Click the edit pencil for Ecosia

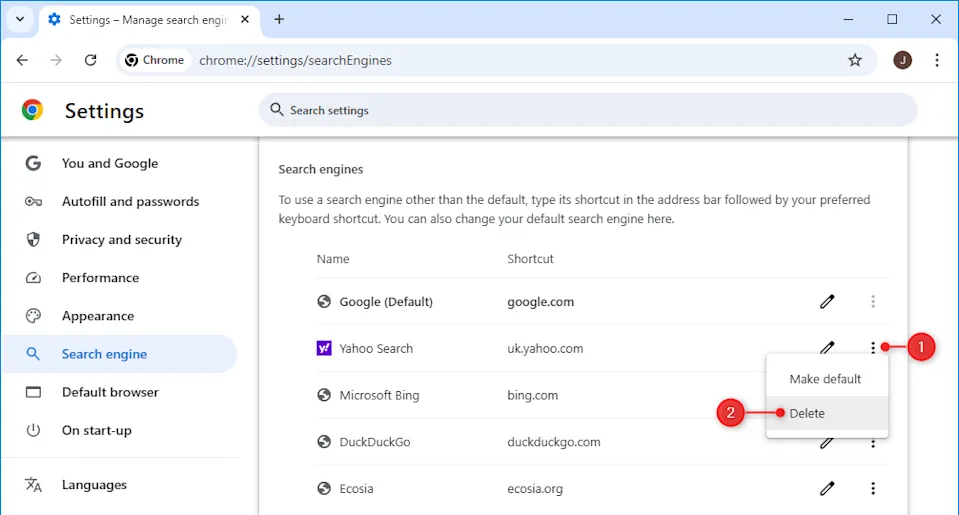tap(827, 488)
